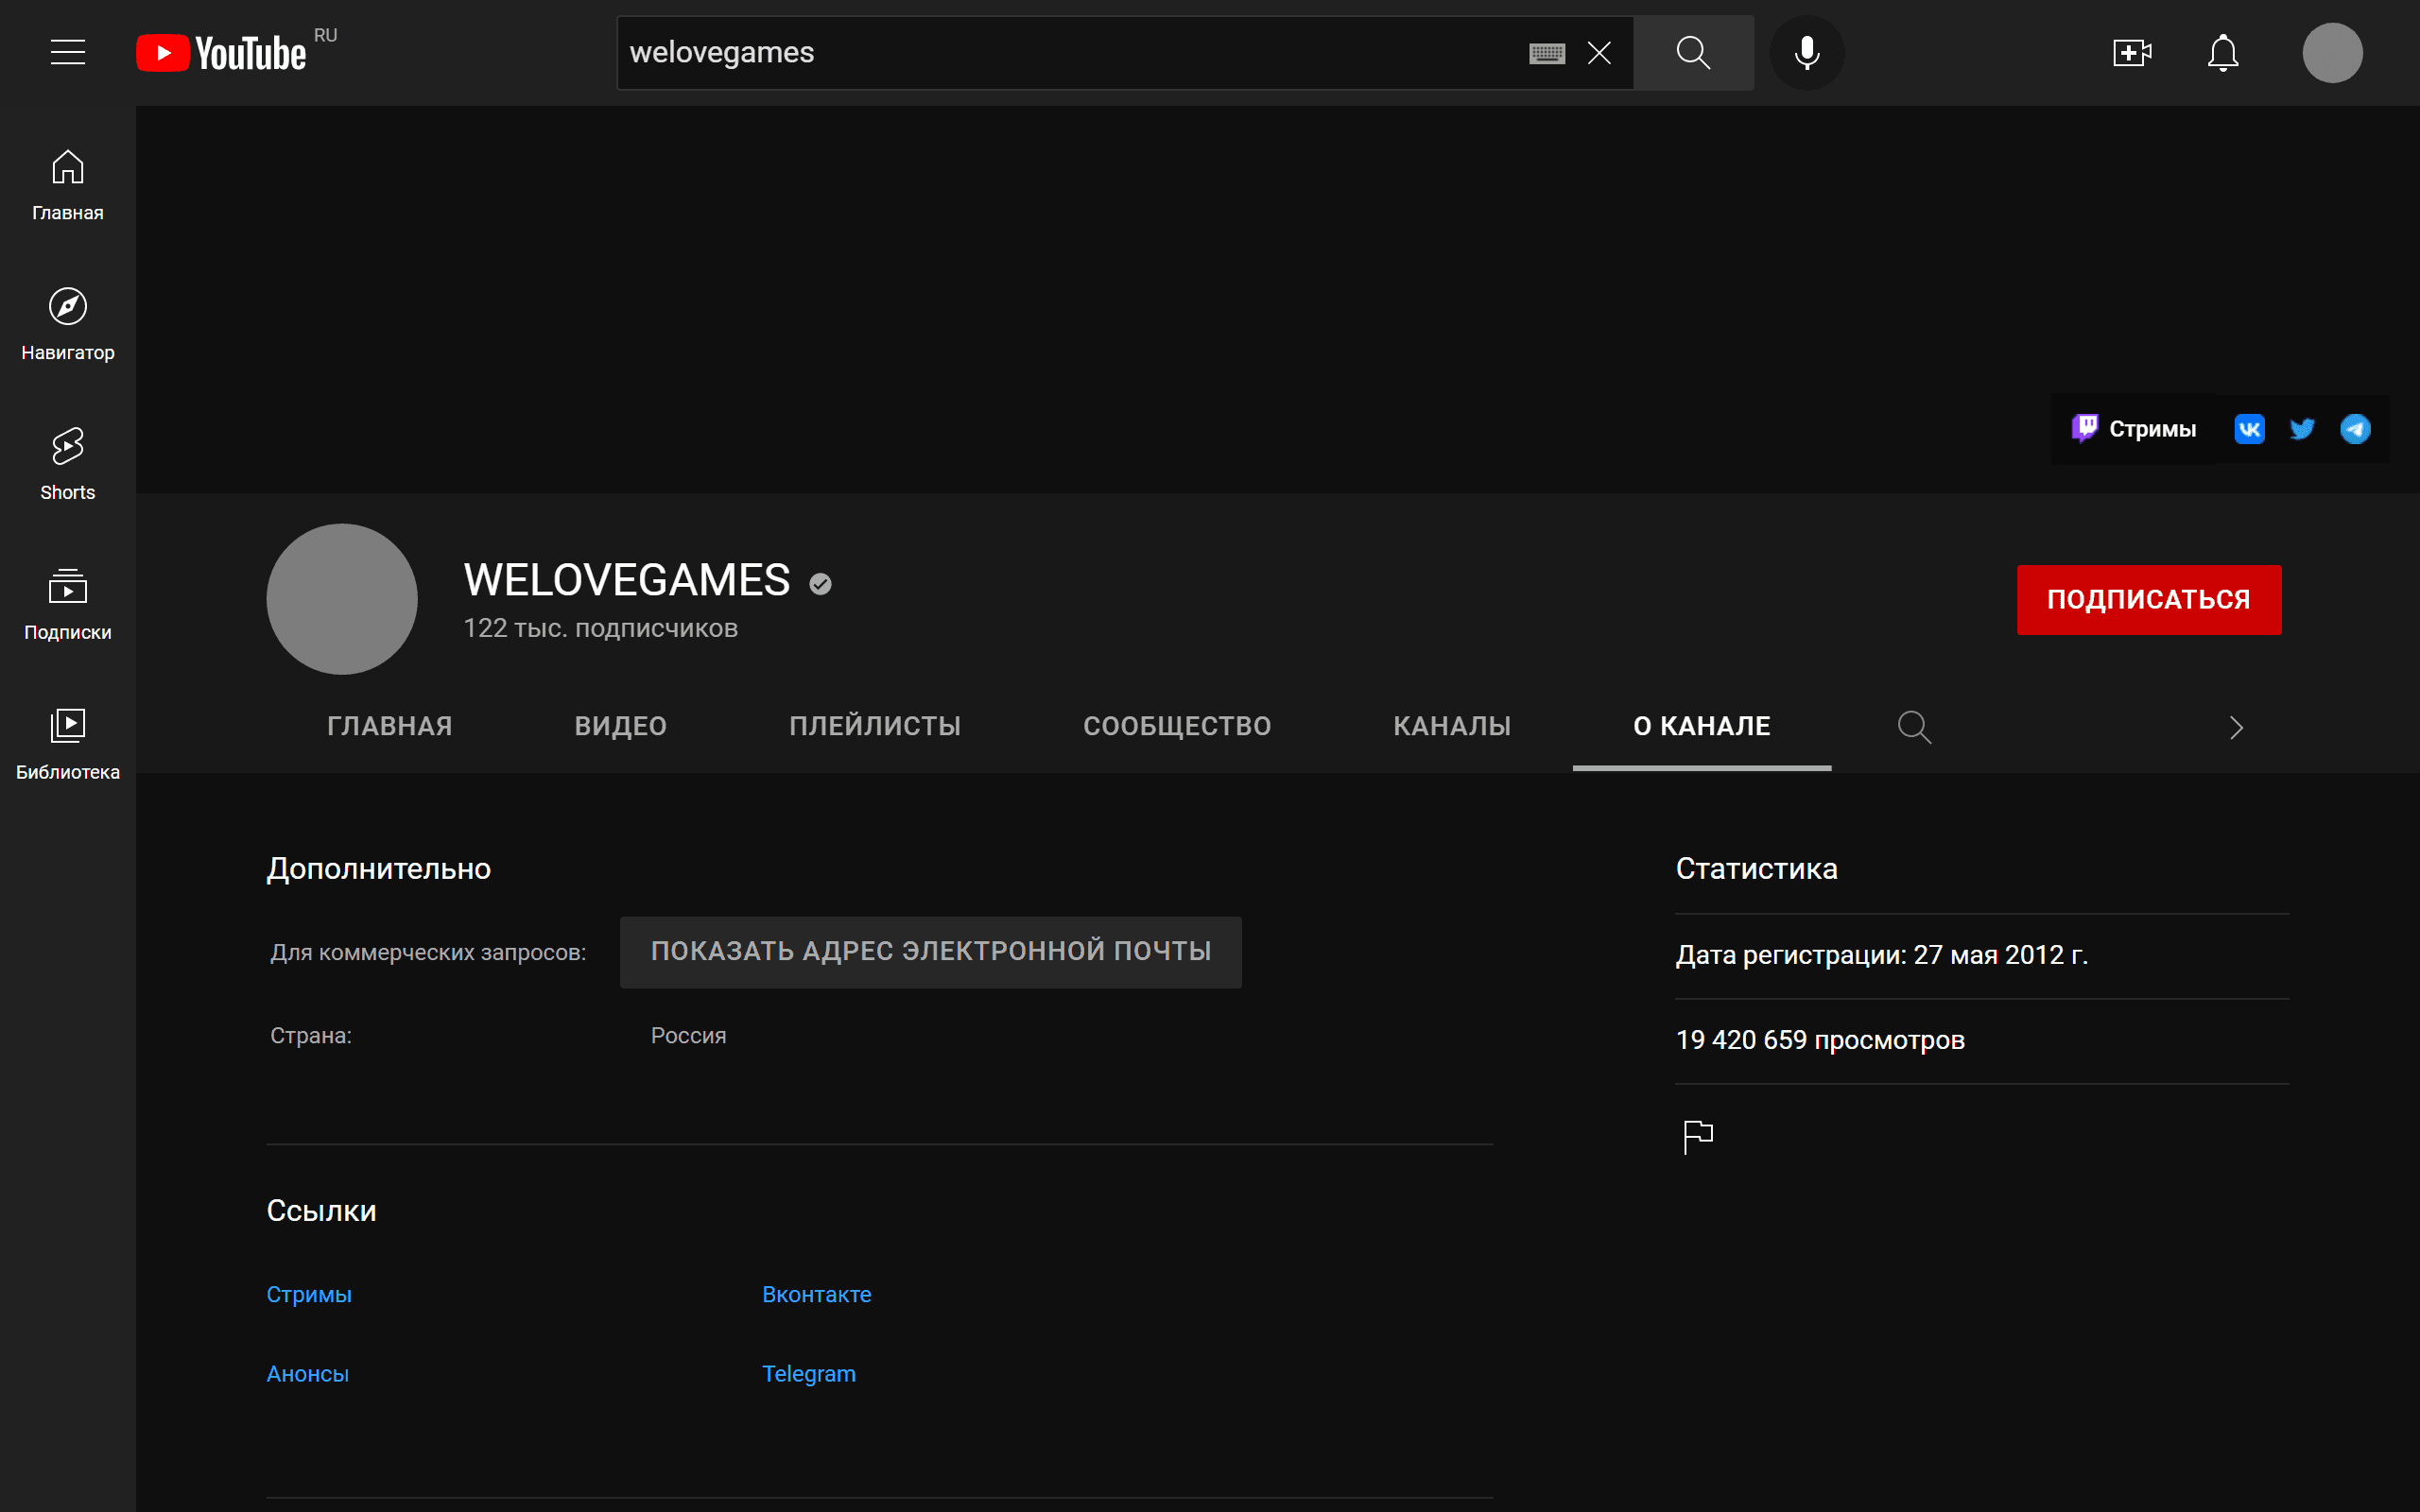2420x1512 pixels.
Task: Click ПОКАЗАТЬ АДРЕС ЭЛЕКТРОННОЙ ПОЧТЫ button
Action: point(930,951)
